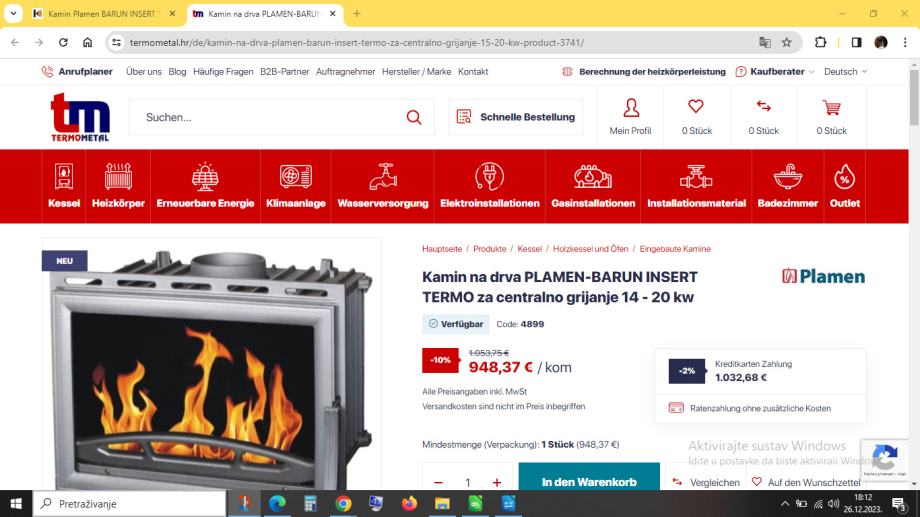Increase quantity with plus button
Screen dimensions: 920x517
497,482
